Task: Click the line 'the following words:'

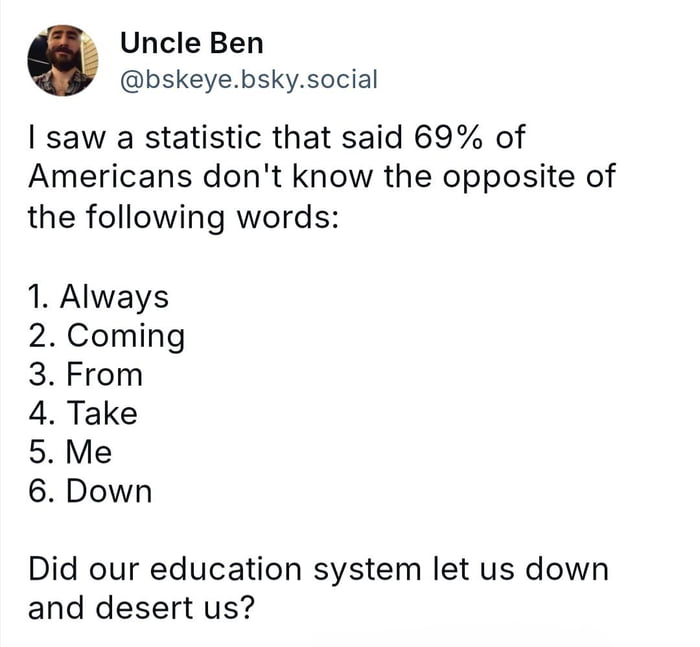Action: [183, 217]
